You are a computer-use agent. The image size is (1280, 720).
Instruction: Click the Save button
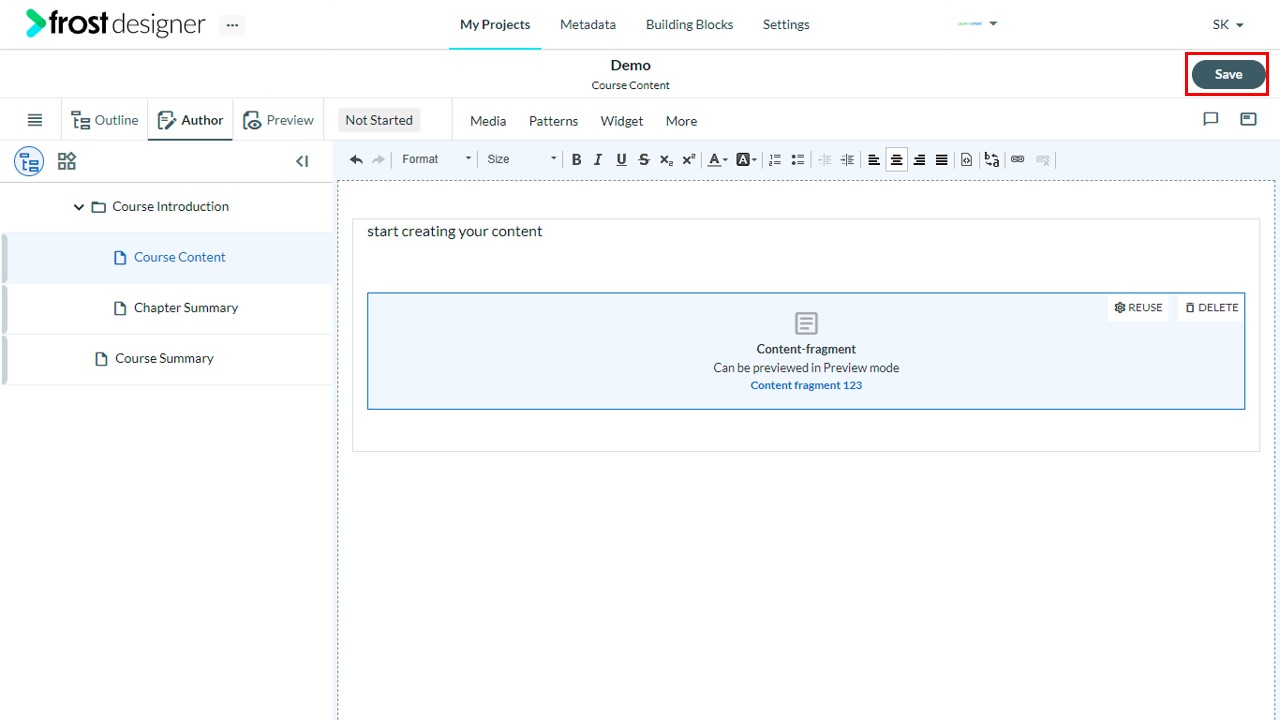point(1228,74)
